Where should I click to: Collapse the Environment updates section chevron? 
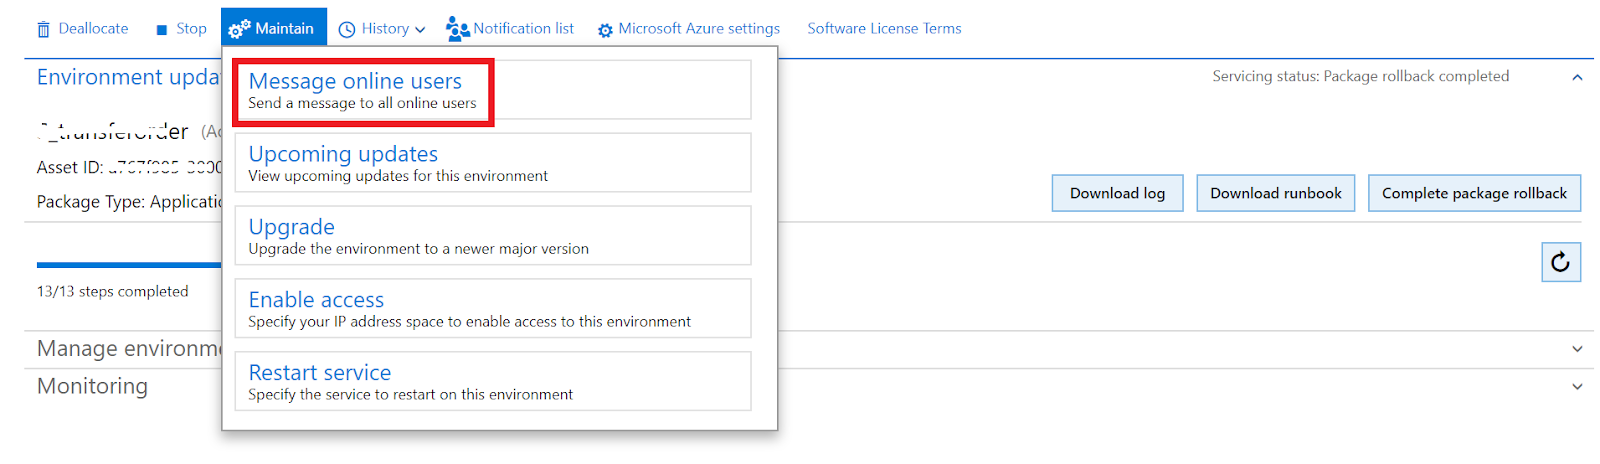(x=1577, y=77)
